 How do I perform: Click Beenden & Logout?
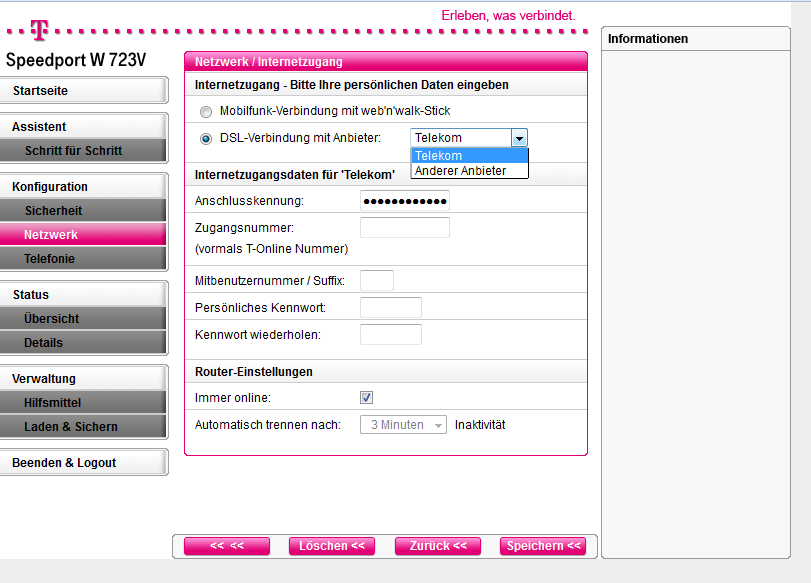click(x=84, y=462)
